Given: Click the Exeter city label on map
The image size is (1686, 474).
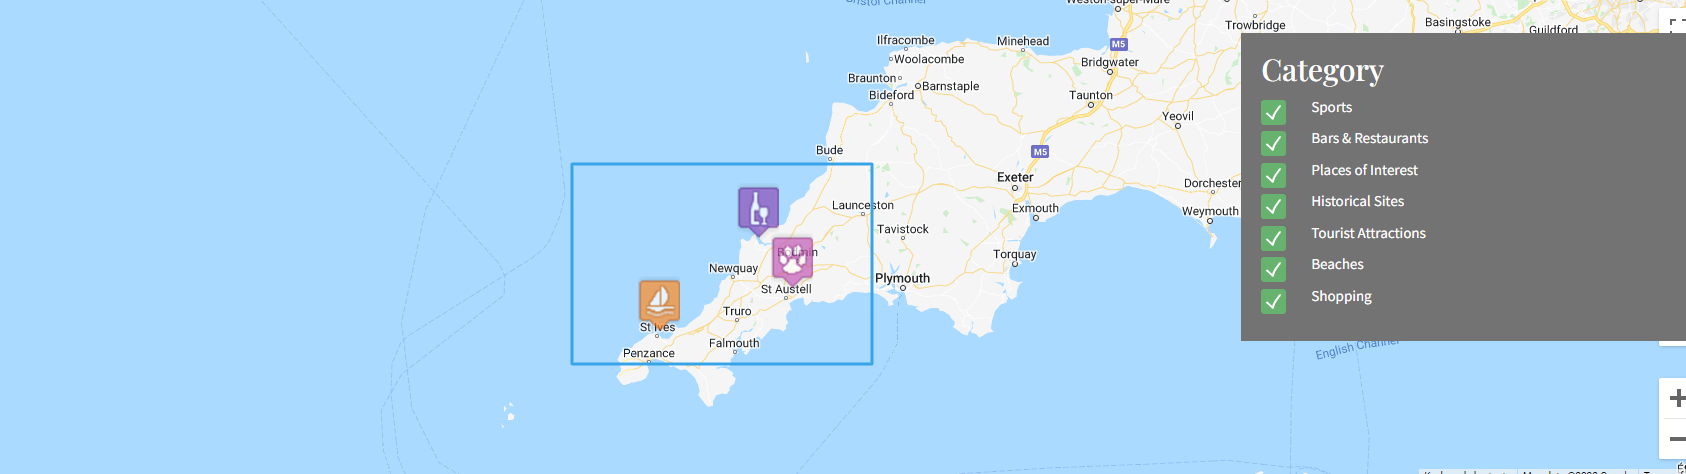Looking at the screenshot, I should tap(1015, 177).
